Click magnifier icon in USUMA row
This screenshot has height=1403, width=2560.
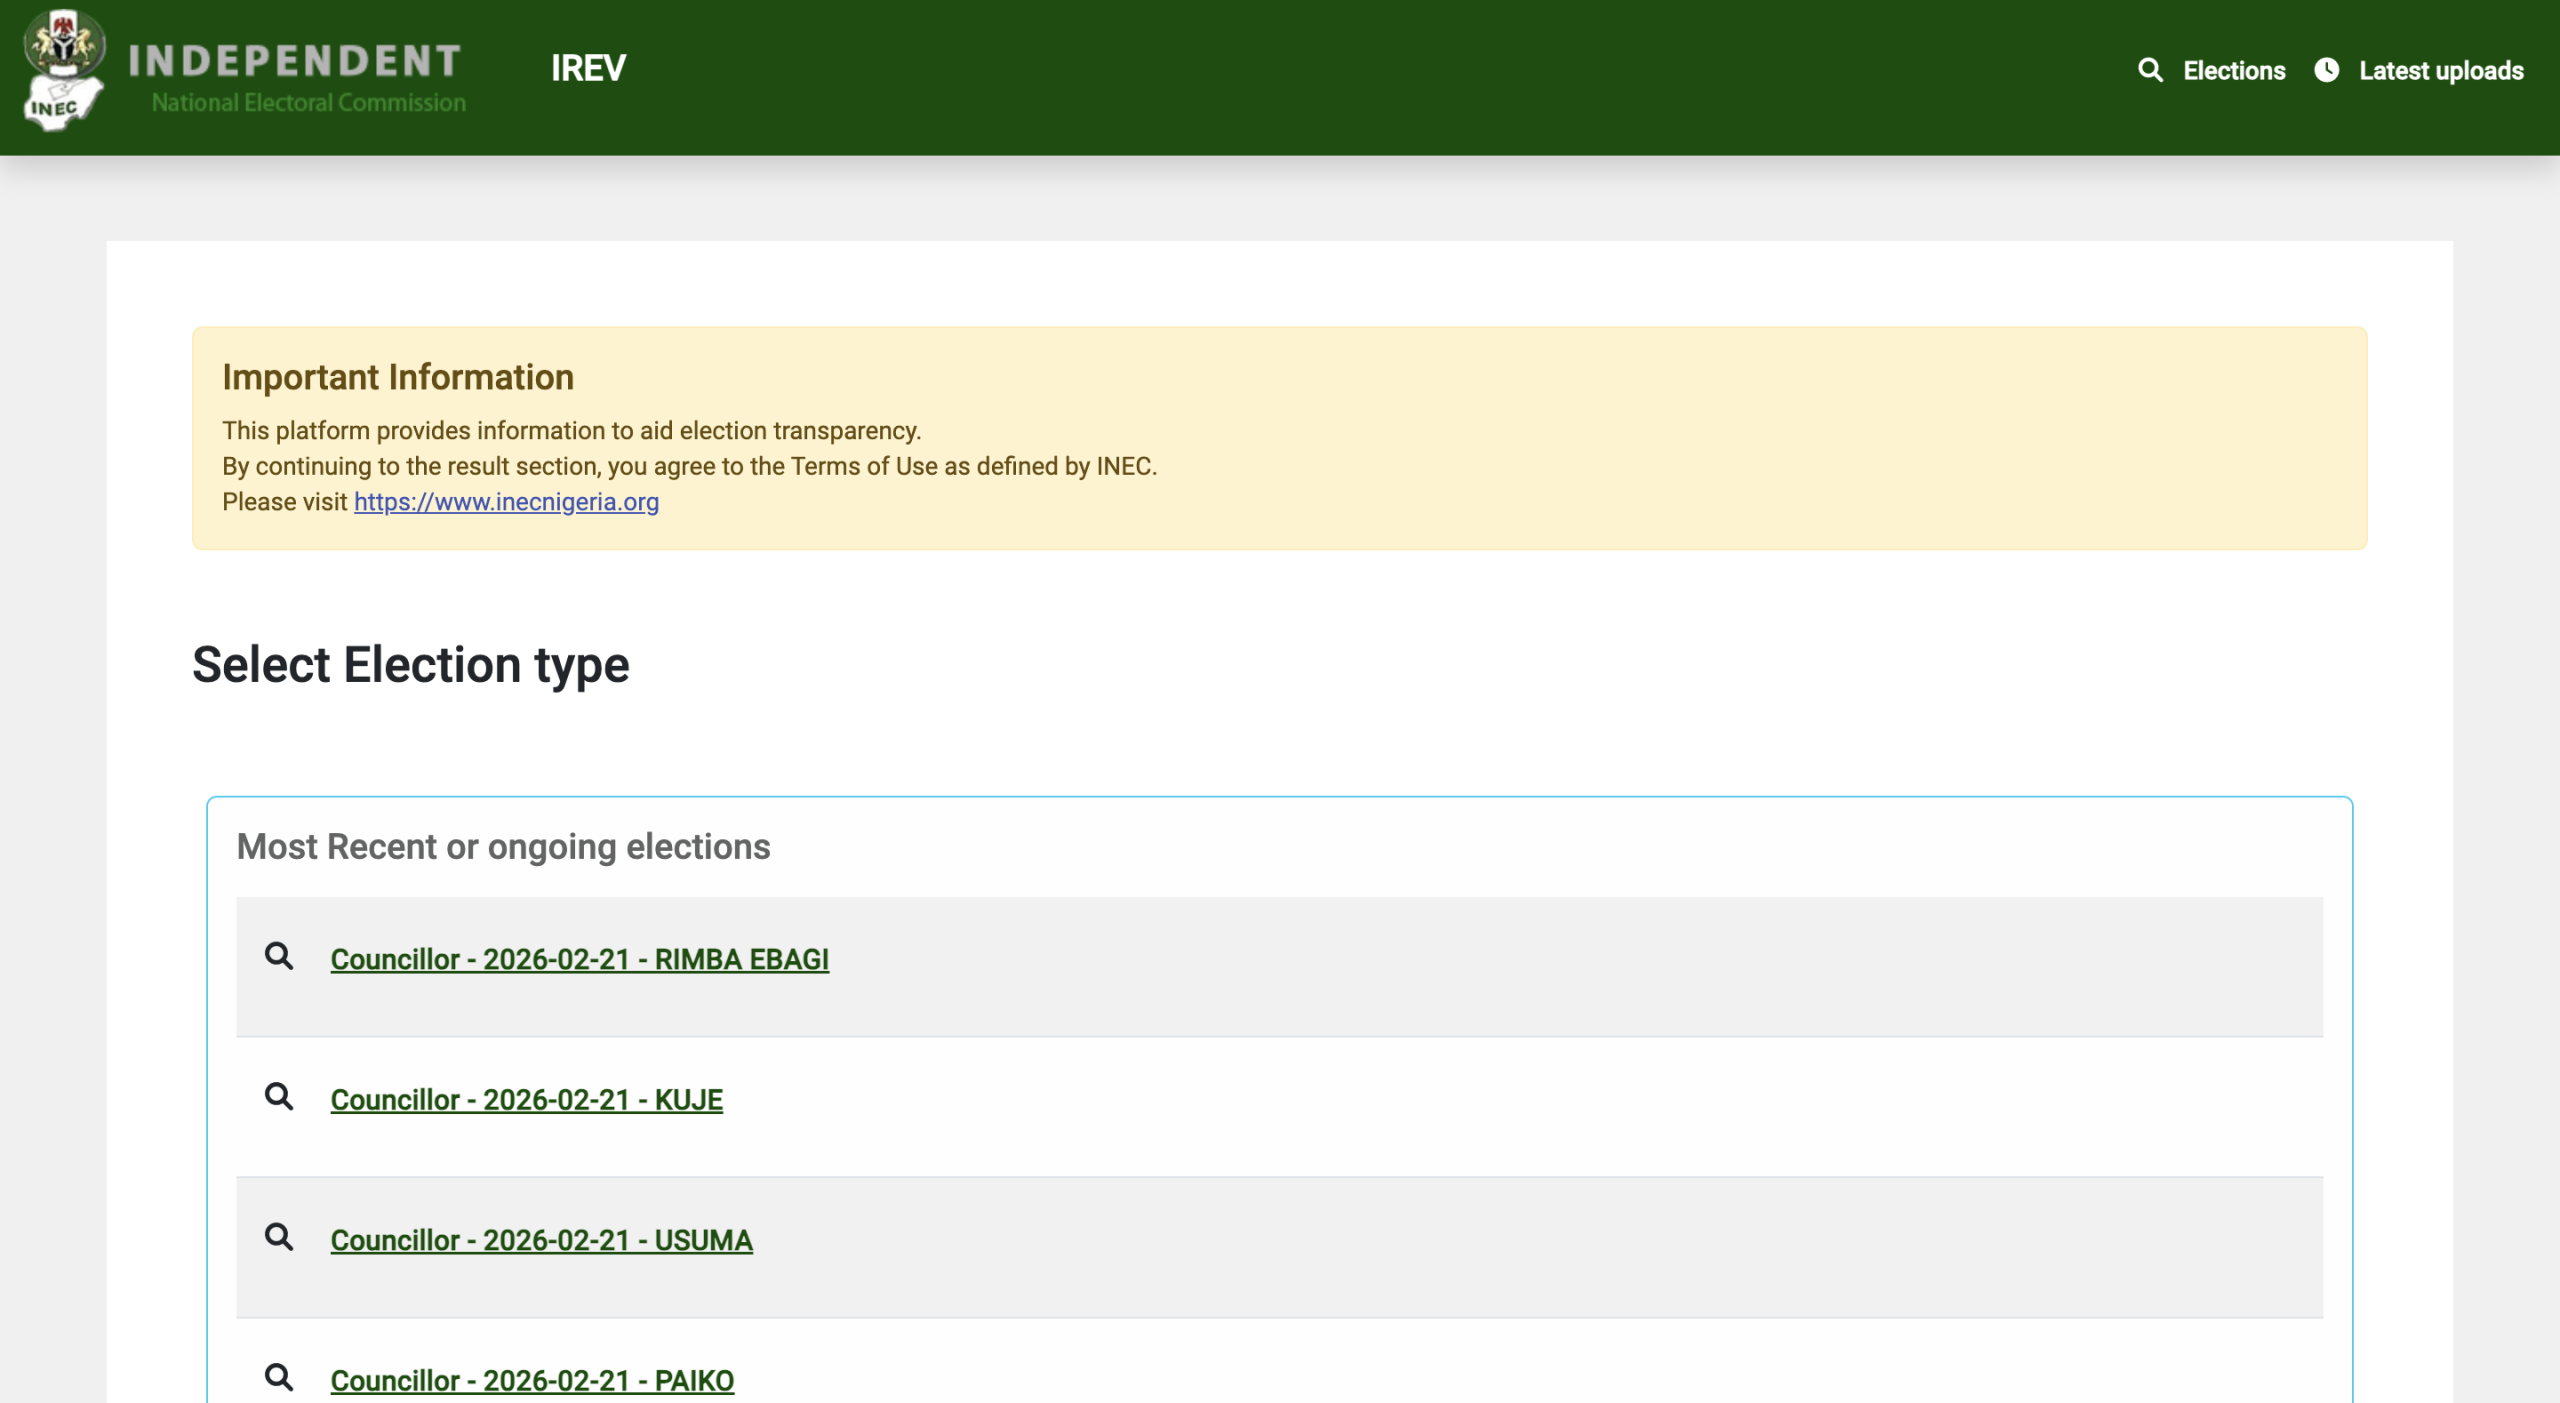[x=279, y=1237]
